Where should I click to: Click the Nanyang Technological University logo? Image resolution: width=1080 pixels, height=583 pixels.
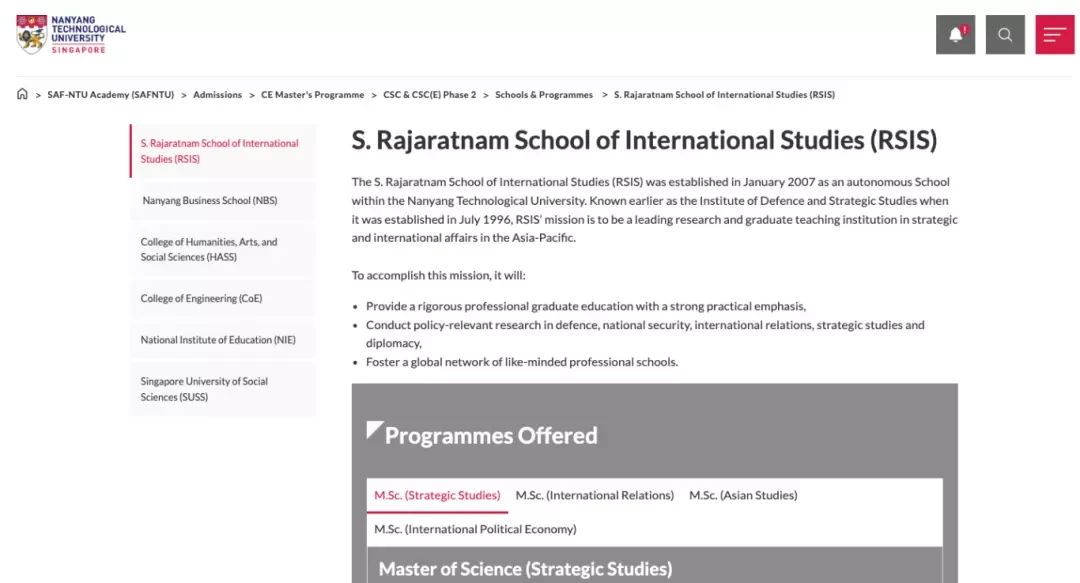pos(71,34)
